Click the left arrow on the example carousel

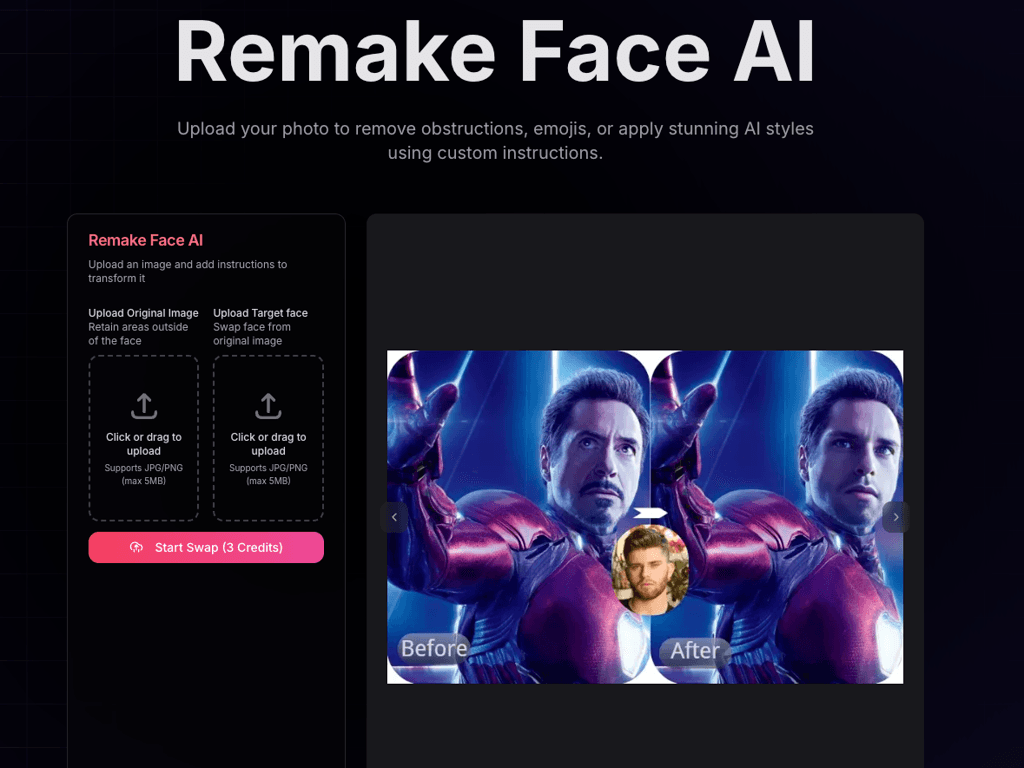(393, 517)
